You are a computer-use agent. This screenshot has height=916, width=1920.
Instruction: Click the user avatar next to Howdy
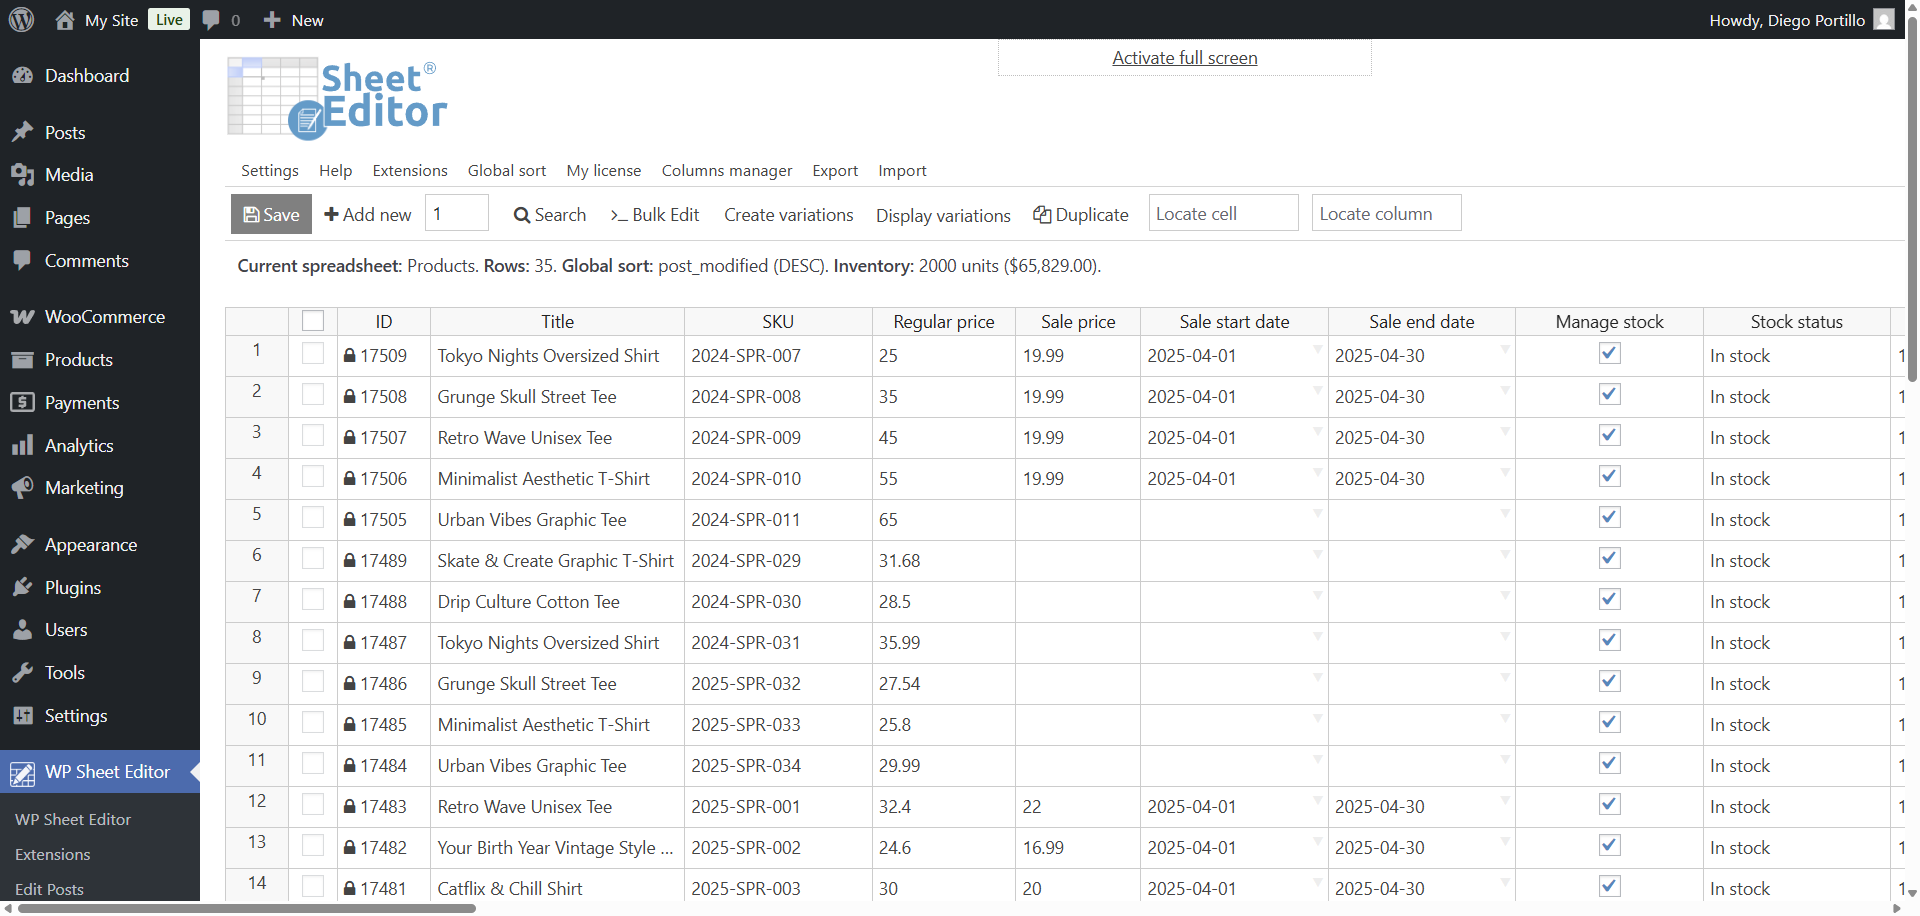pyautogui.click(x=1883, y=20)
